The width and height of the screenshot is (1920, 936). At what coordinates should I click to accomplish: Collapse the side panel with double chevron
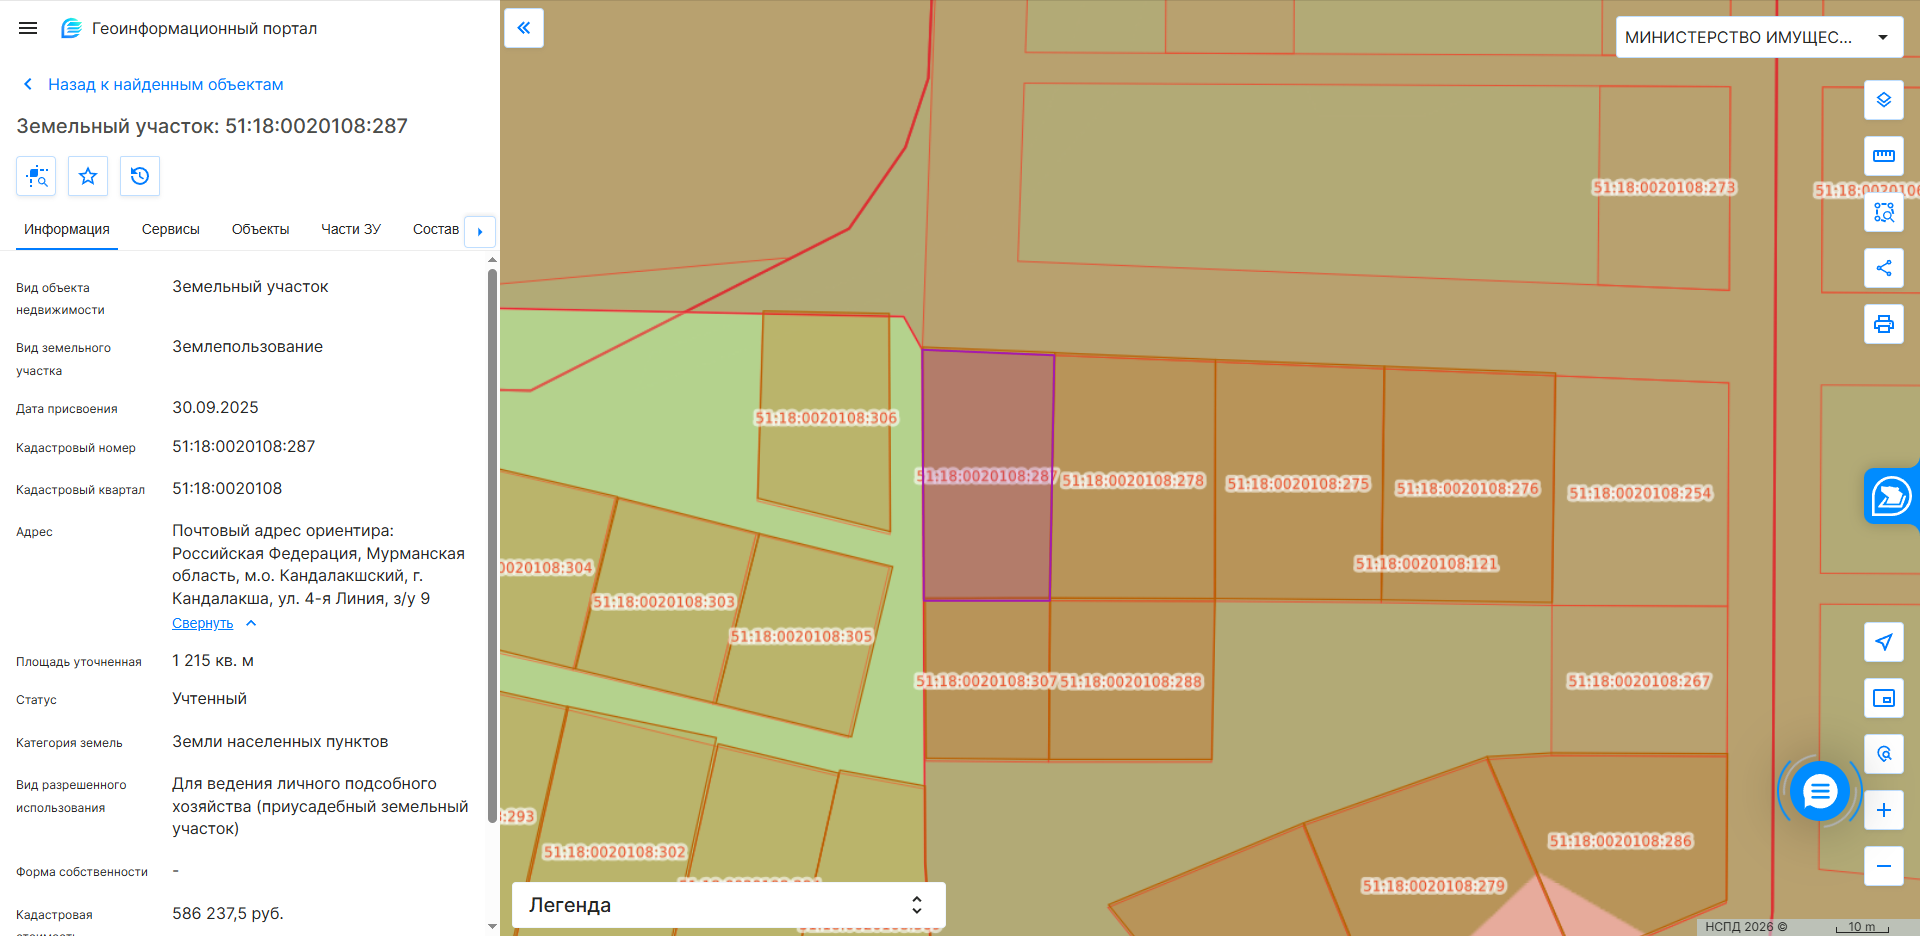[524, 28]
